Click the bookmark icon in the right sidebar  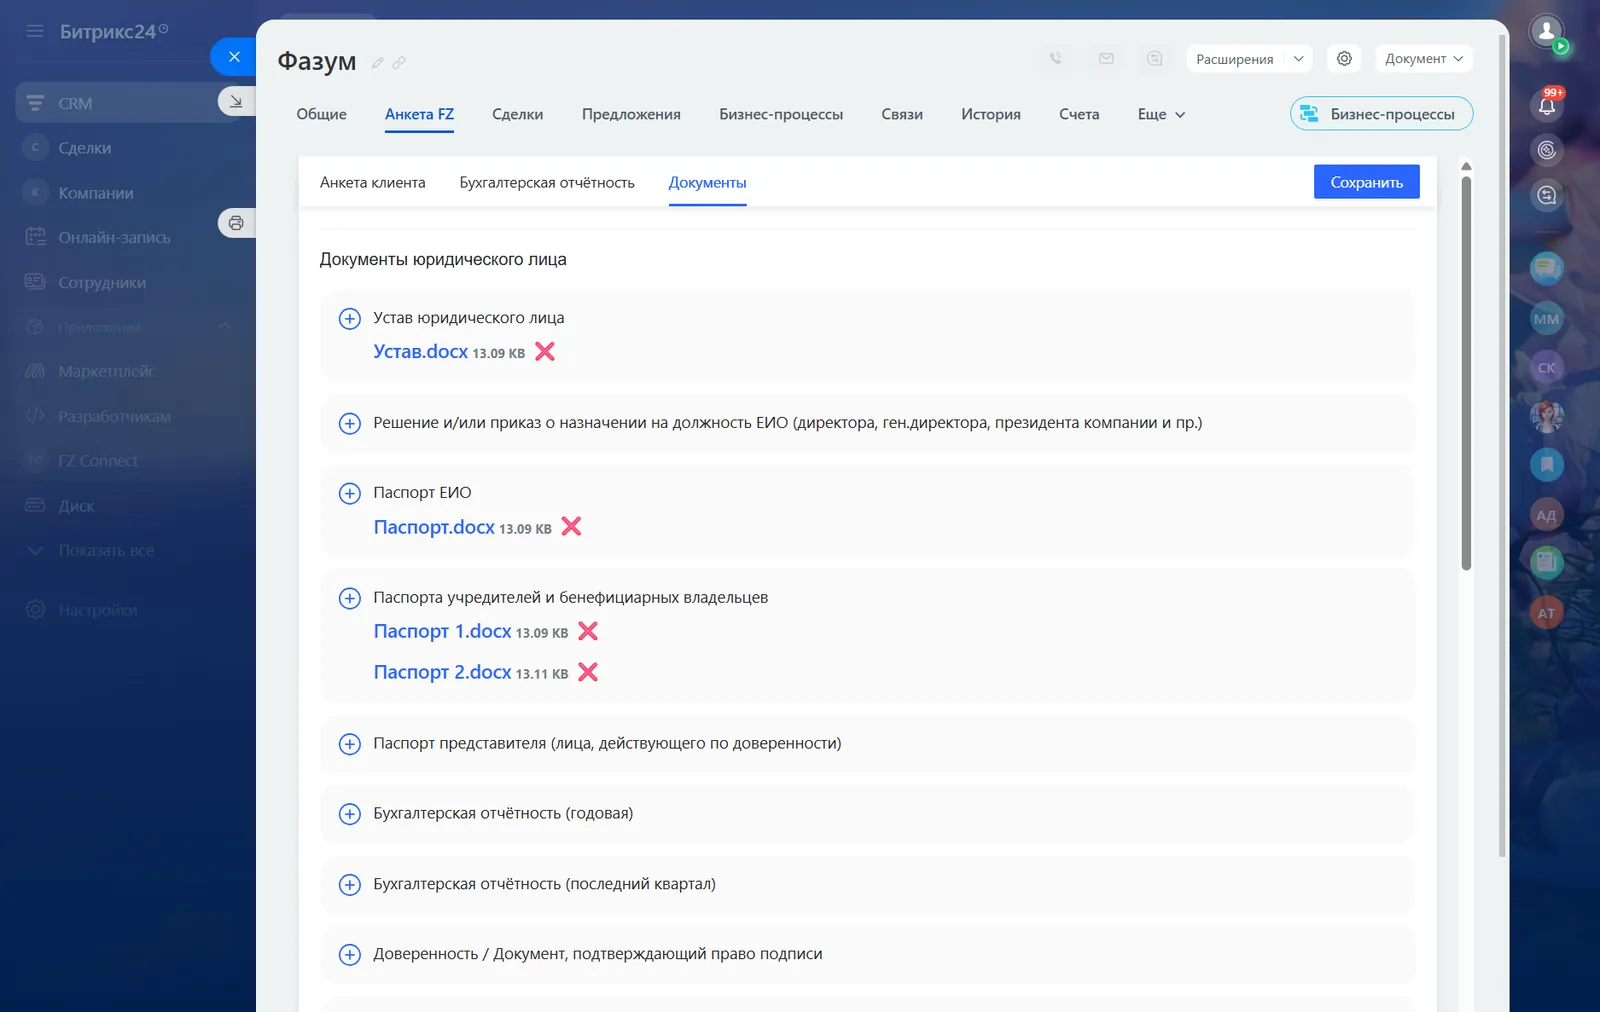1545,464
